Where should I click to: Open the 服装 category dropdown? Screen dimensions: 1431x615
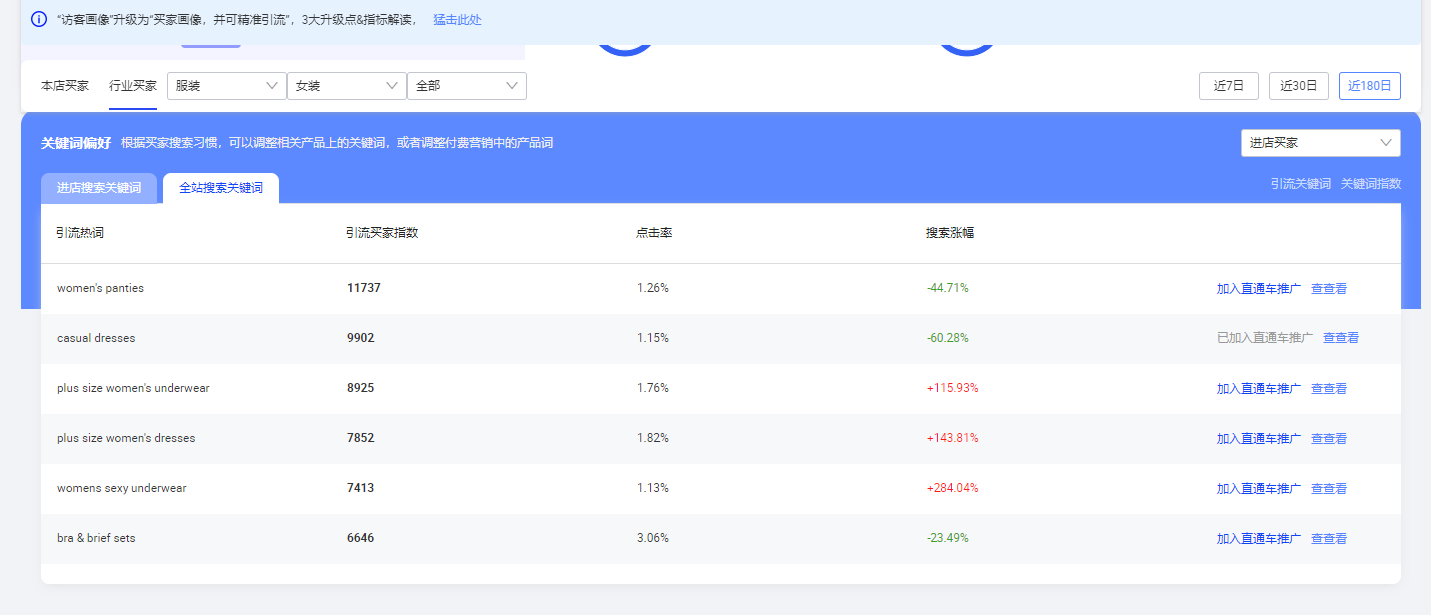coord(226,86)
